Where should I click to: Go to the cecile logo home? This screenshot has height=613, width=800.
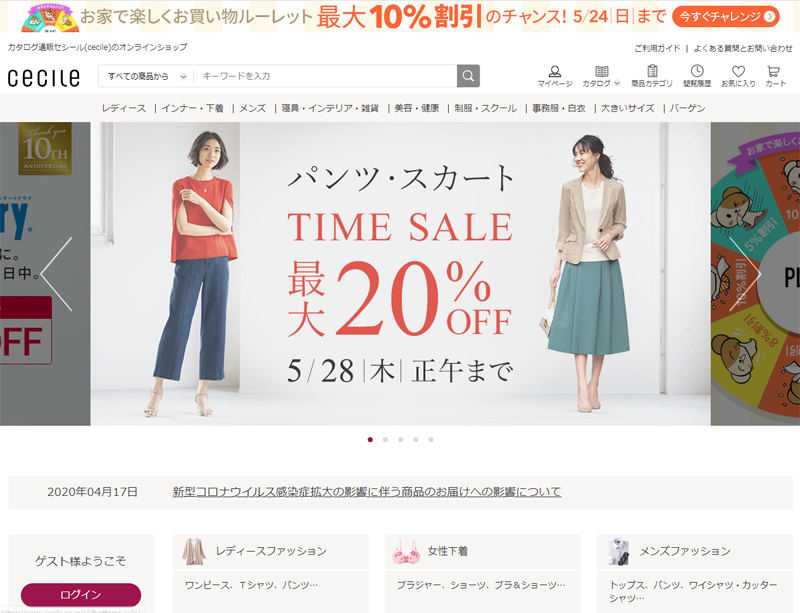point(44,78)
